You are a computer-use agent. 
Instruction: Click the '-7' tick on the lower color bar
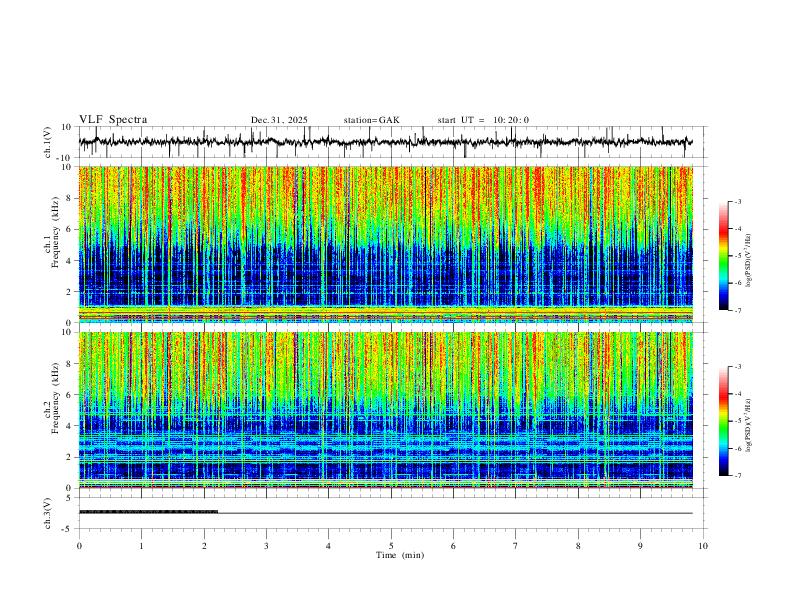[x=737, y=476]
